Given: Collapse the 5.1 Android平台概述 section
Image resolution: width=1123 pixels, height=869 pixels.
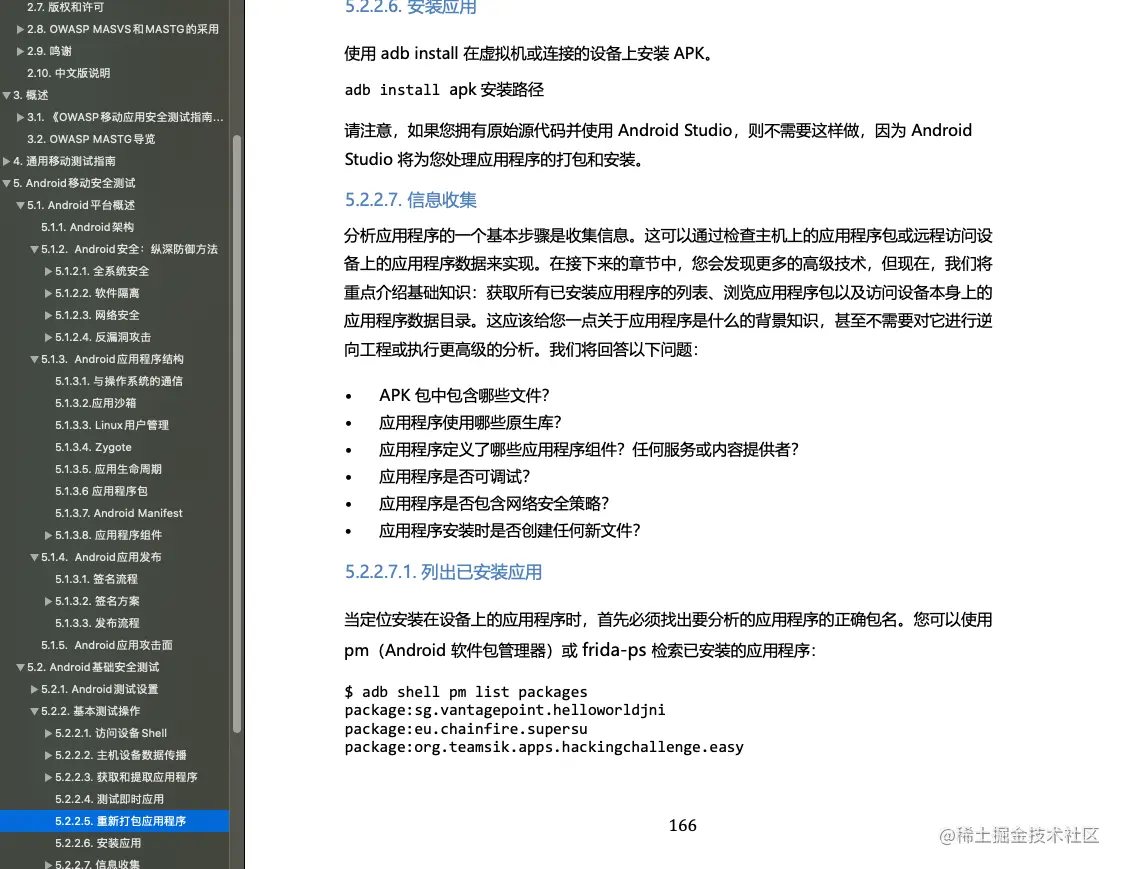Looking at the screenshot, I should [20, 206].
